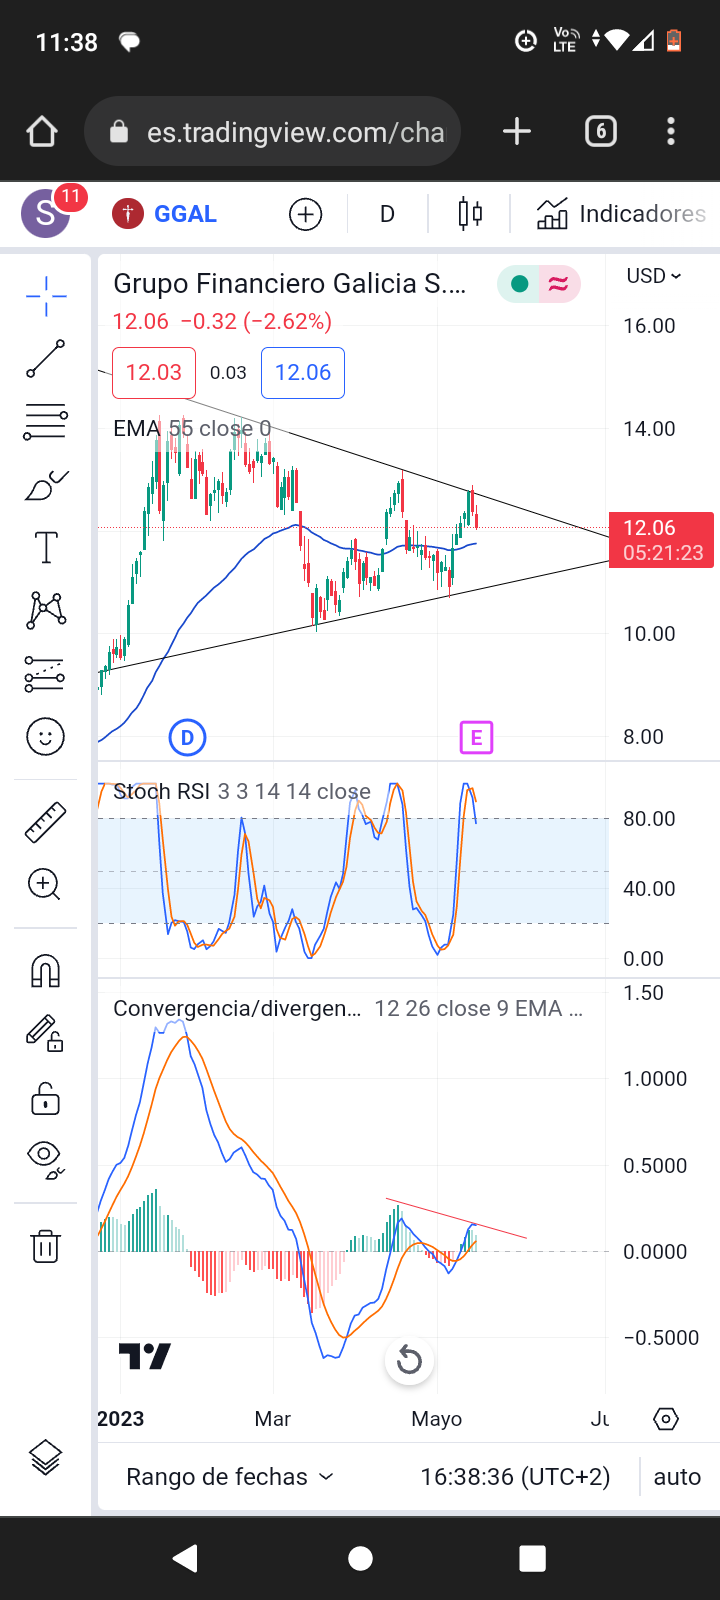Image resolution: width=720 pixels, height=1600 pixels.
Task: Select the Text annotation tool
Action: pyautogui.click(x=46, y=548)
